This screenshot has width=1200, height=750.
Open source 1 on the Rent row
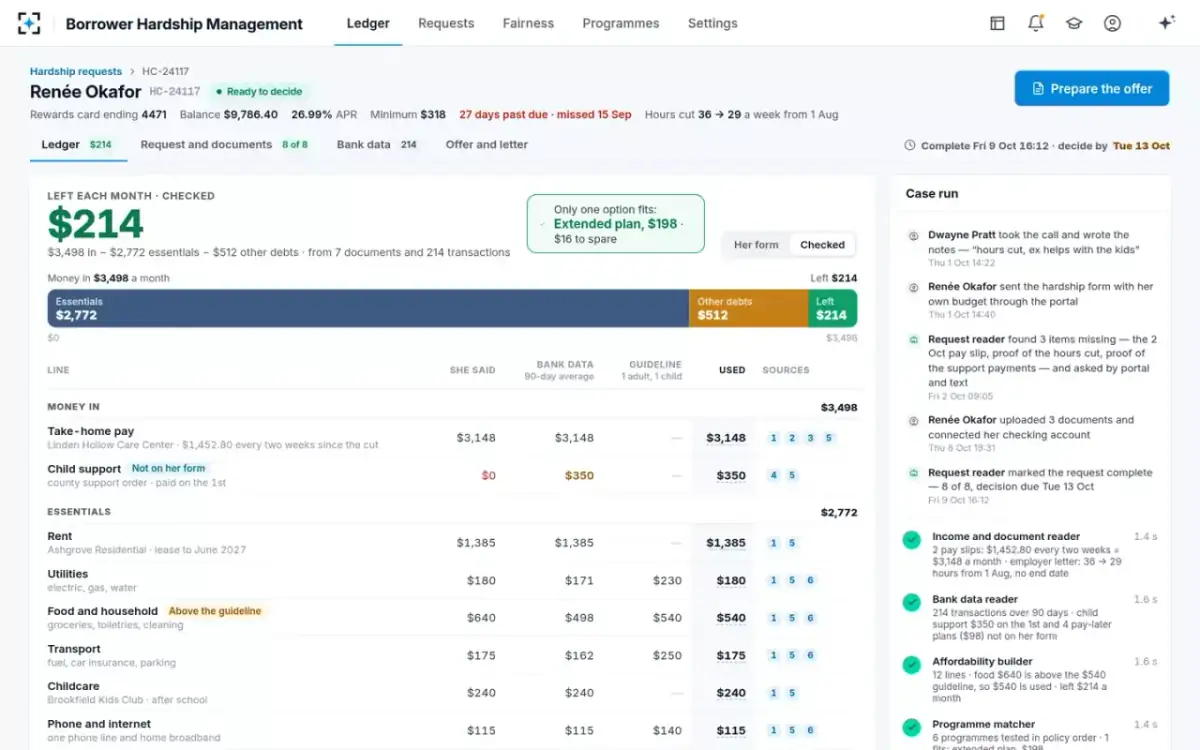coord(773,543)
